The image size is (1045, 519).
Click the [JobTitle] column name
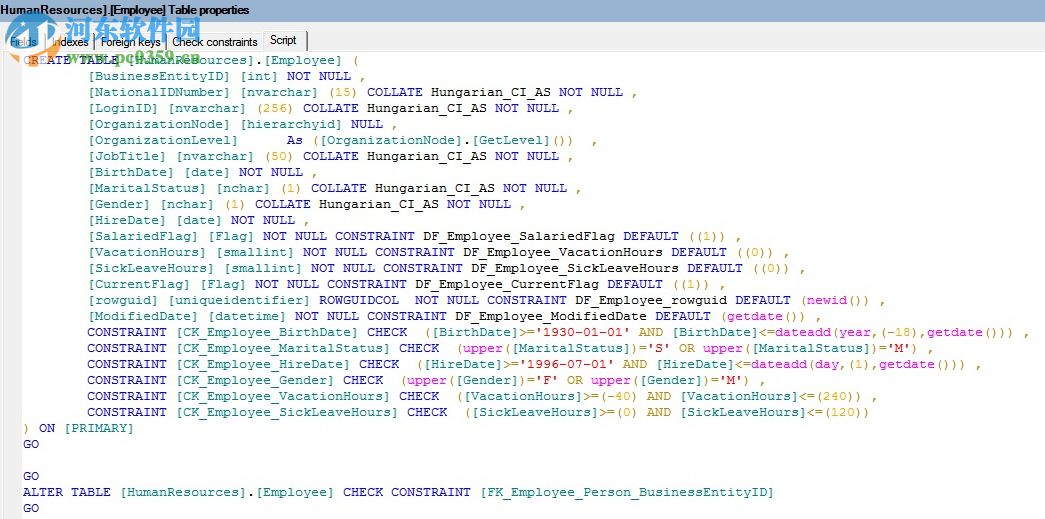pyautogui.click(x=128, y=156)
